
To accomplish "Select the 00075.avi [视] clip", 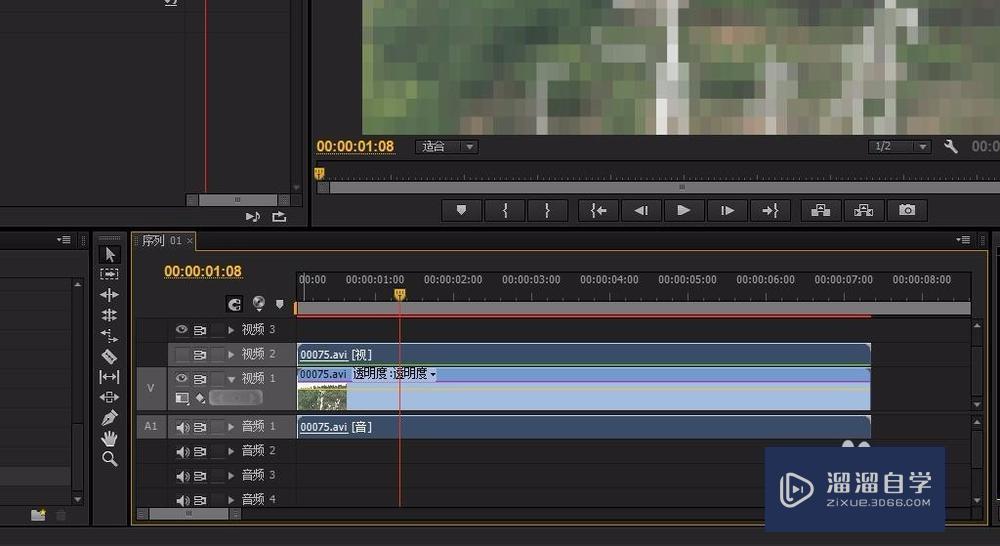I will pos(584,354).
